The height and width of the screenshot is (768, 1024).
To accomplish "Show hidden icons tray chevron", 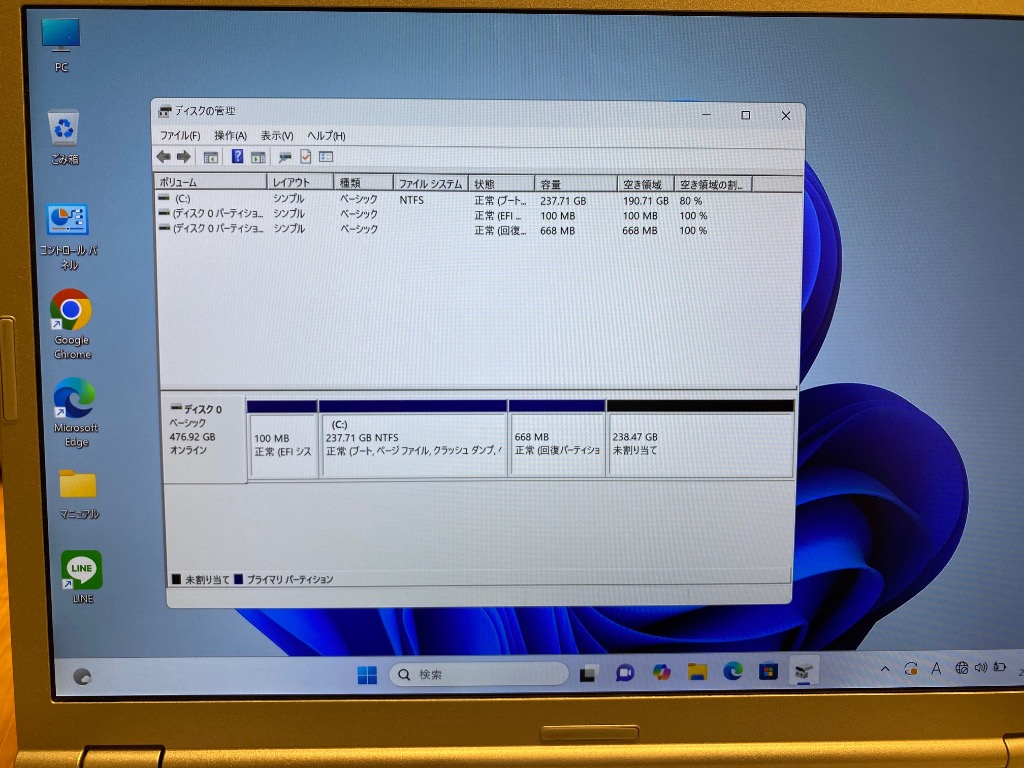I will 884,669.
